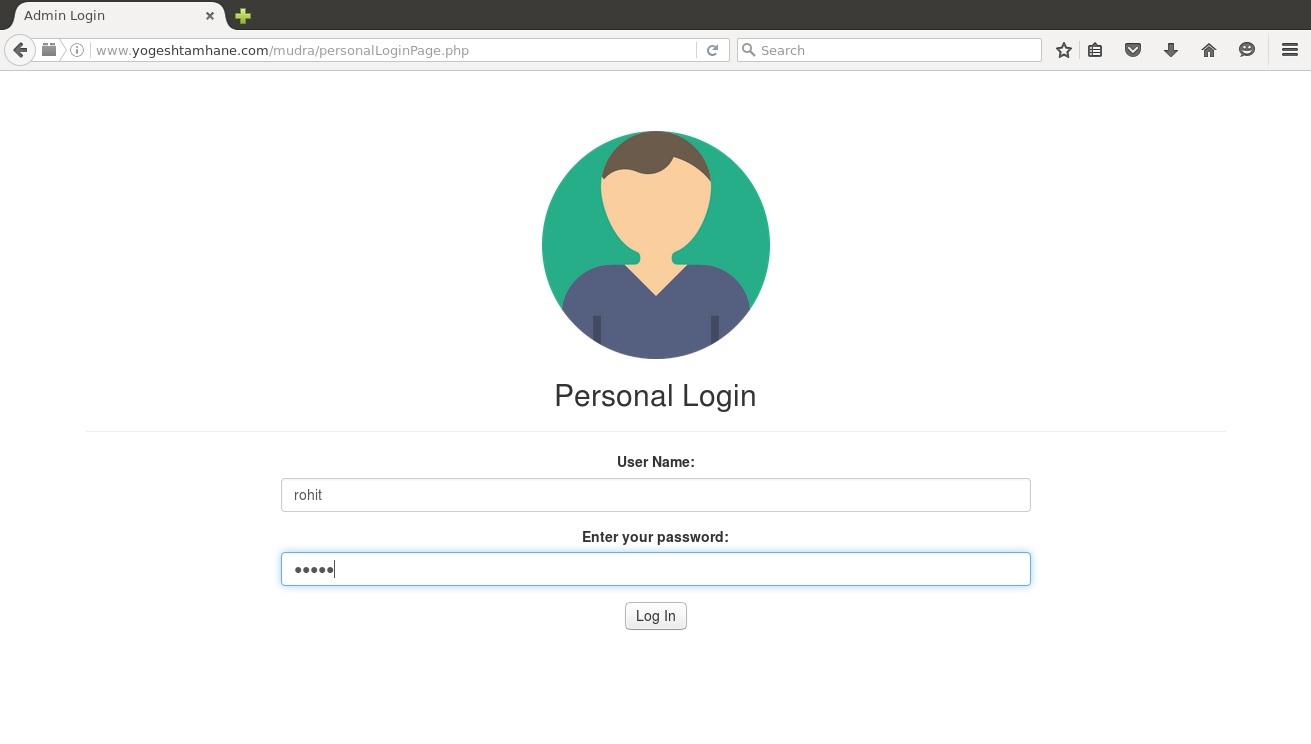Click the user avatar image
1311x744 pixels.
tap(656, 245)
